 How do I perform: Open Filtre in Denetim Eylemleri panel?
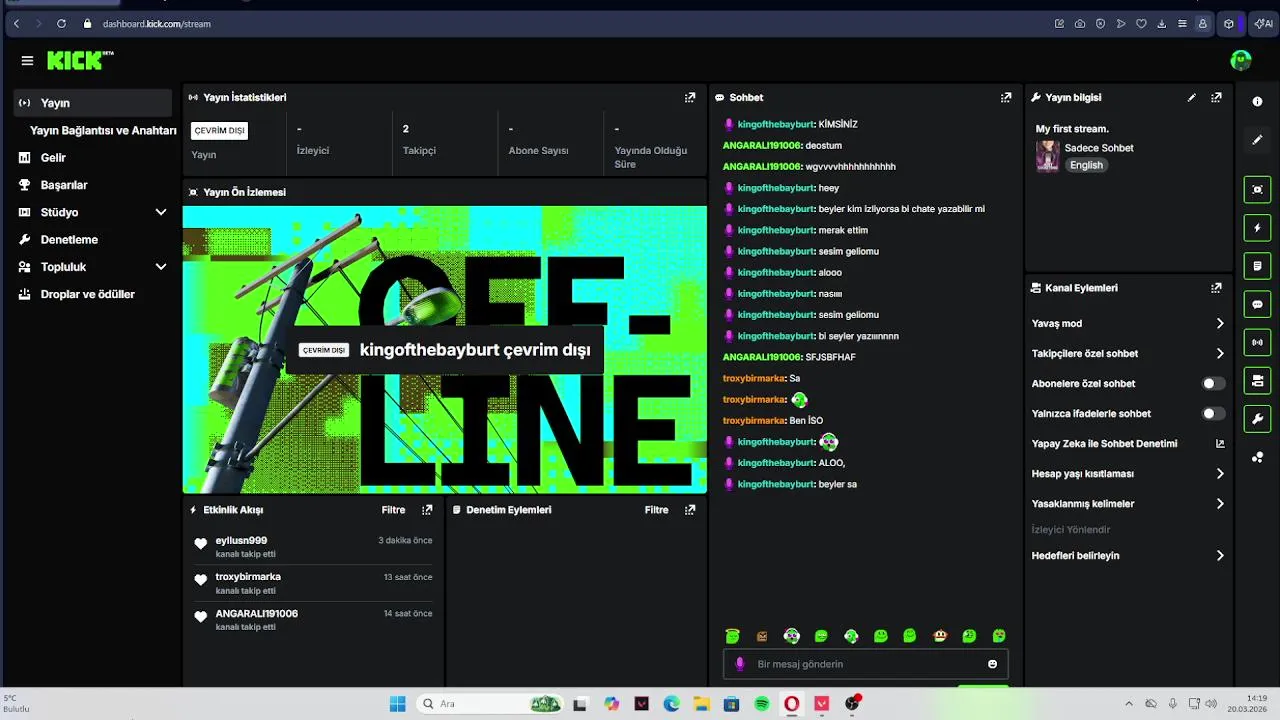[x=656, y=510]
